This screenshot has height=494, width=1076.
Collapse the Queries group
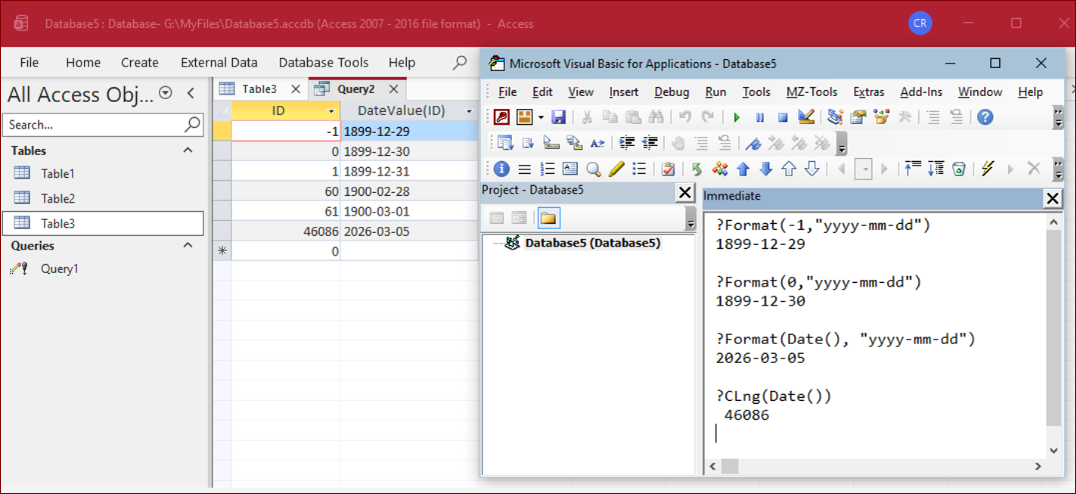[188, 245]
